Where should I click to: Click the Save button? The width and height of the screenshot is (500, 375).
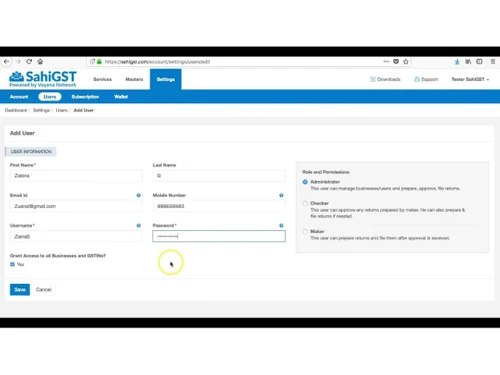[20, 290]
